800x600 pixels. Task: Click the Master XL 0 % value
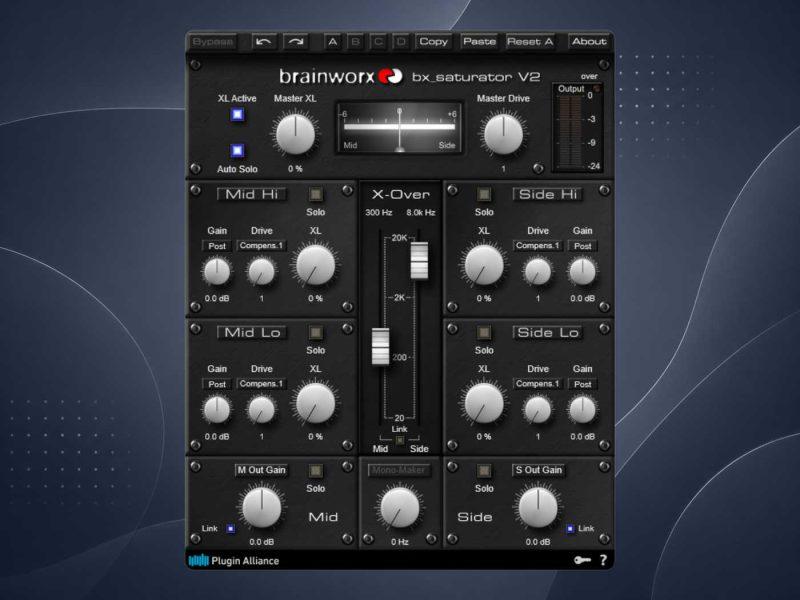pos(295,169)
